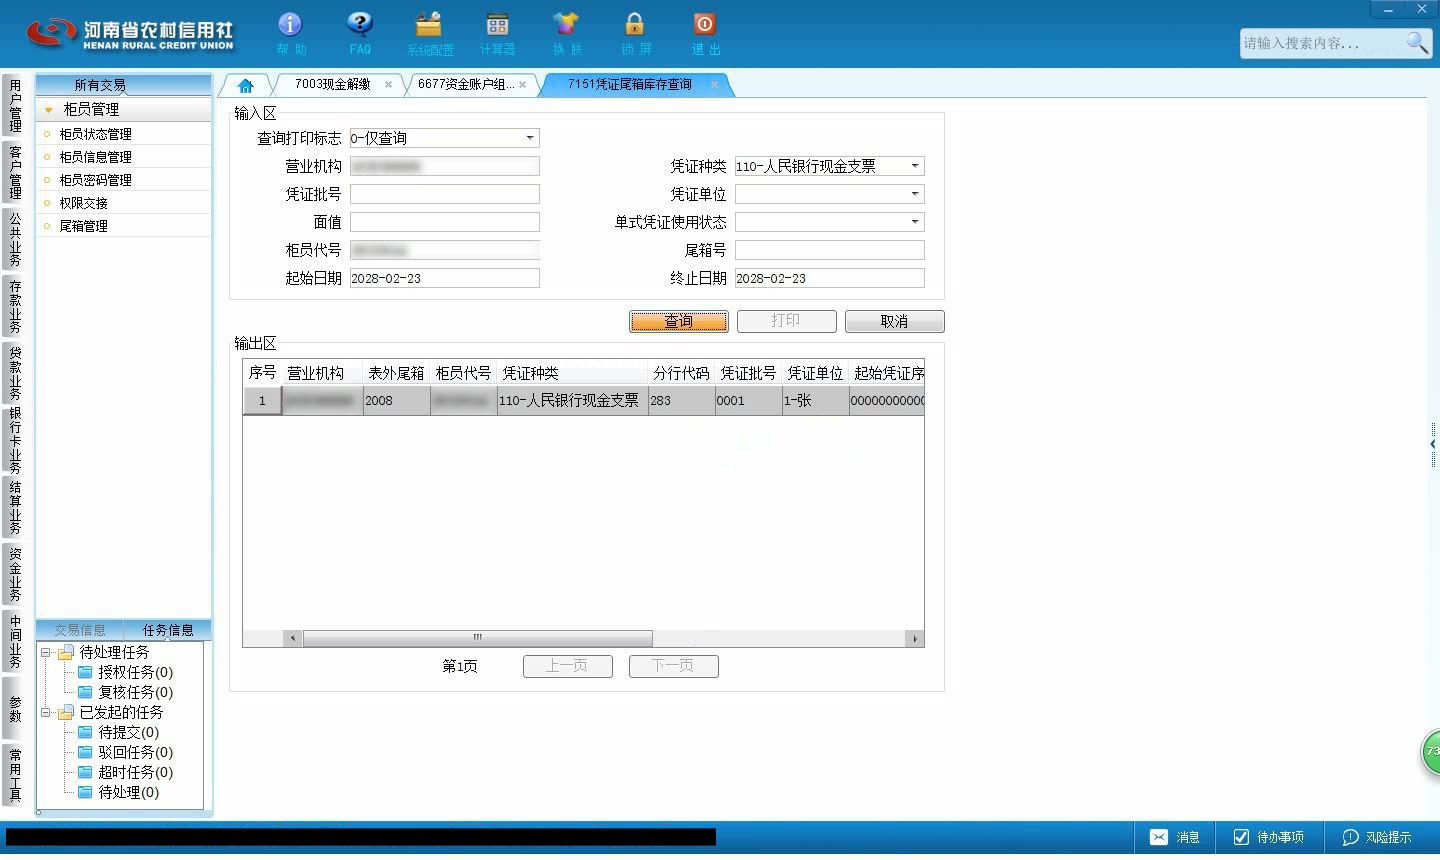Open the 授权任务(0) folder
The image size is (1440, 860).
click(125, 672)
